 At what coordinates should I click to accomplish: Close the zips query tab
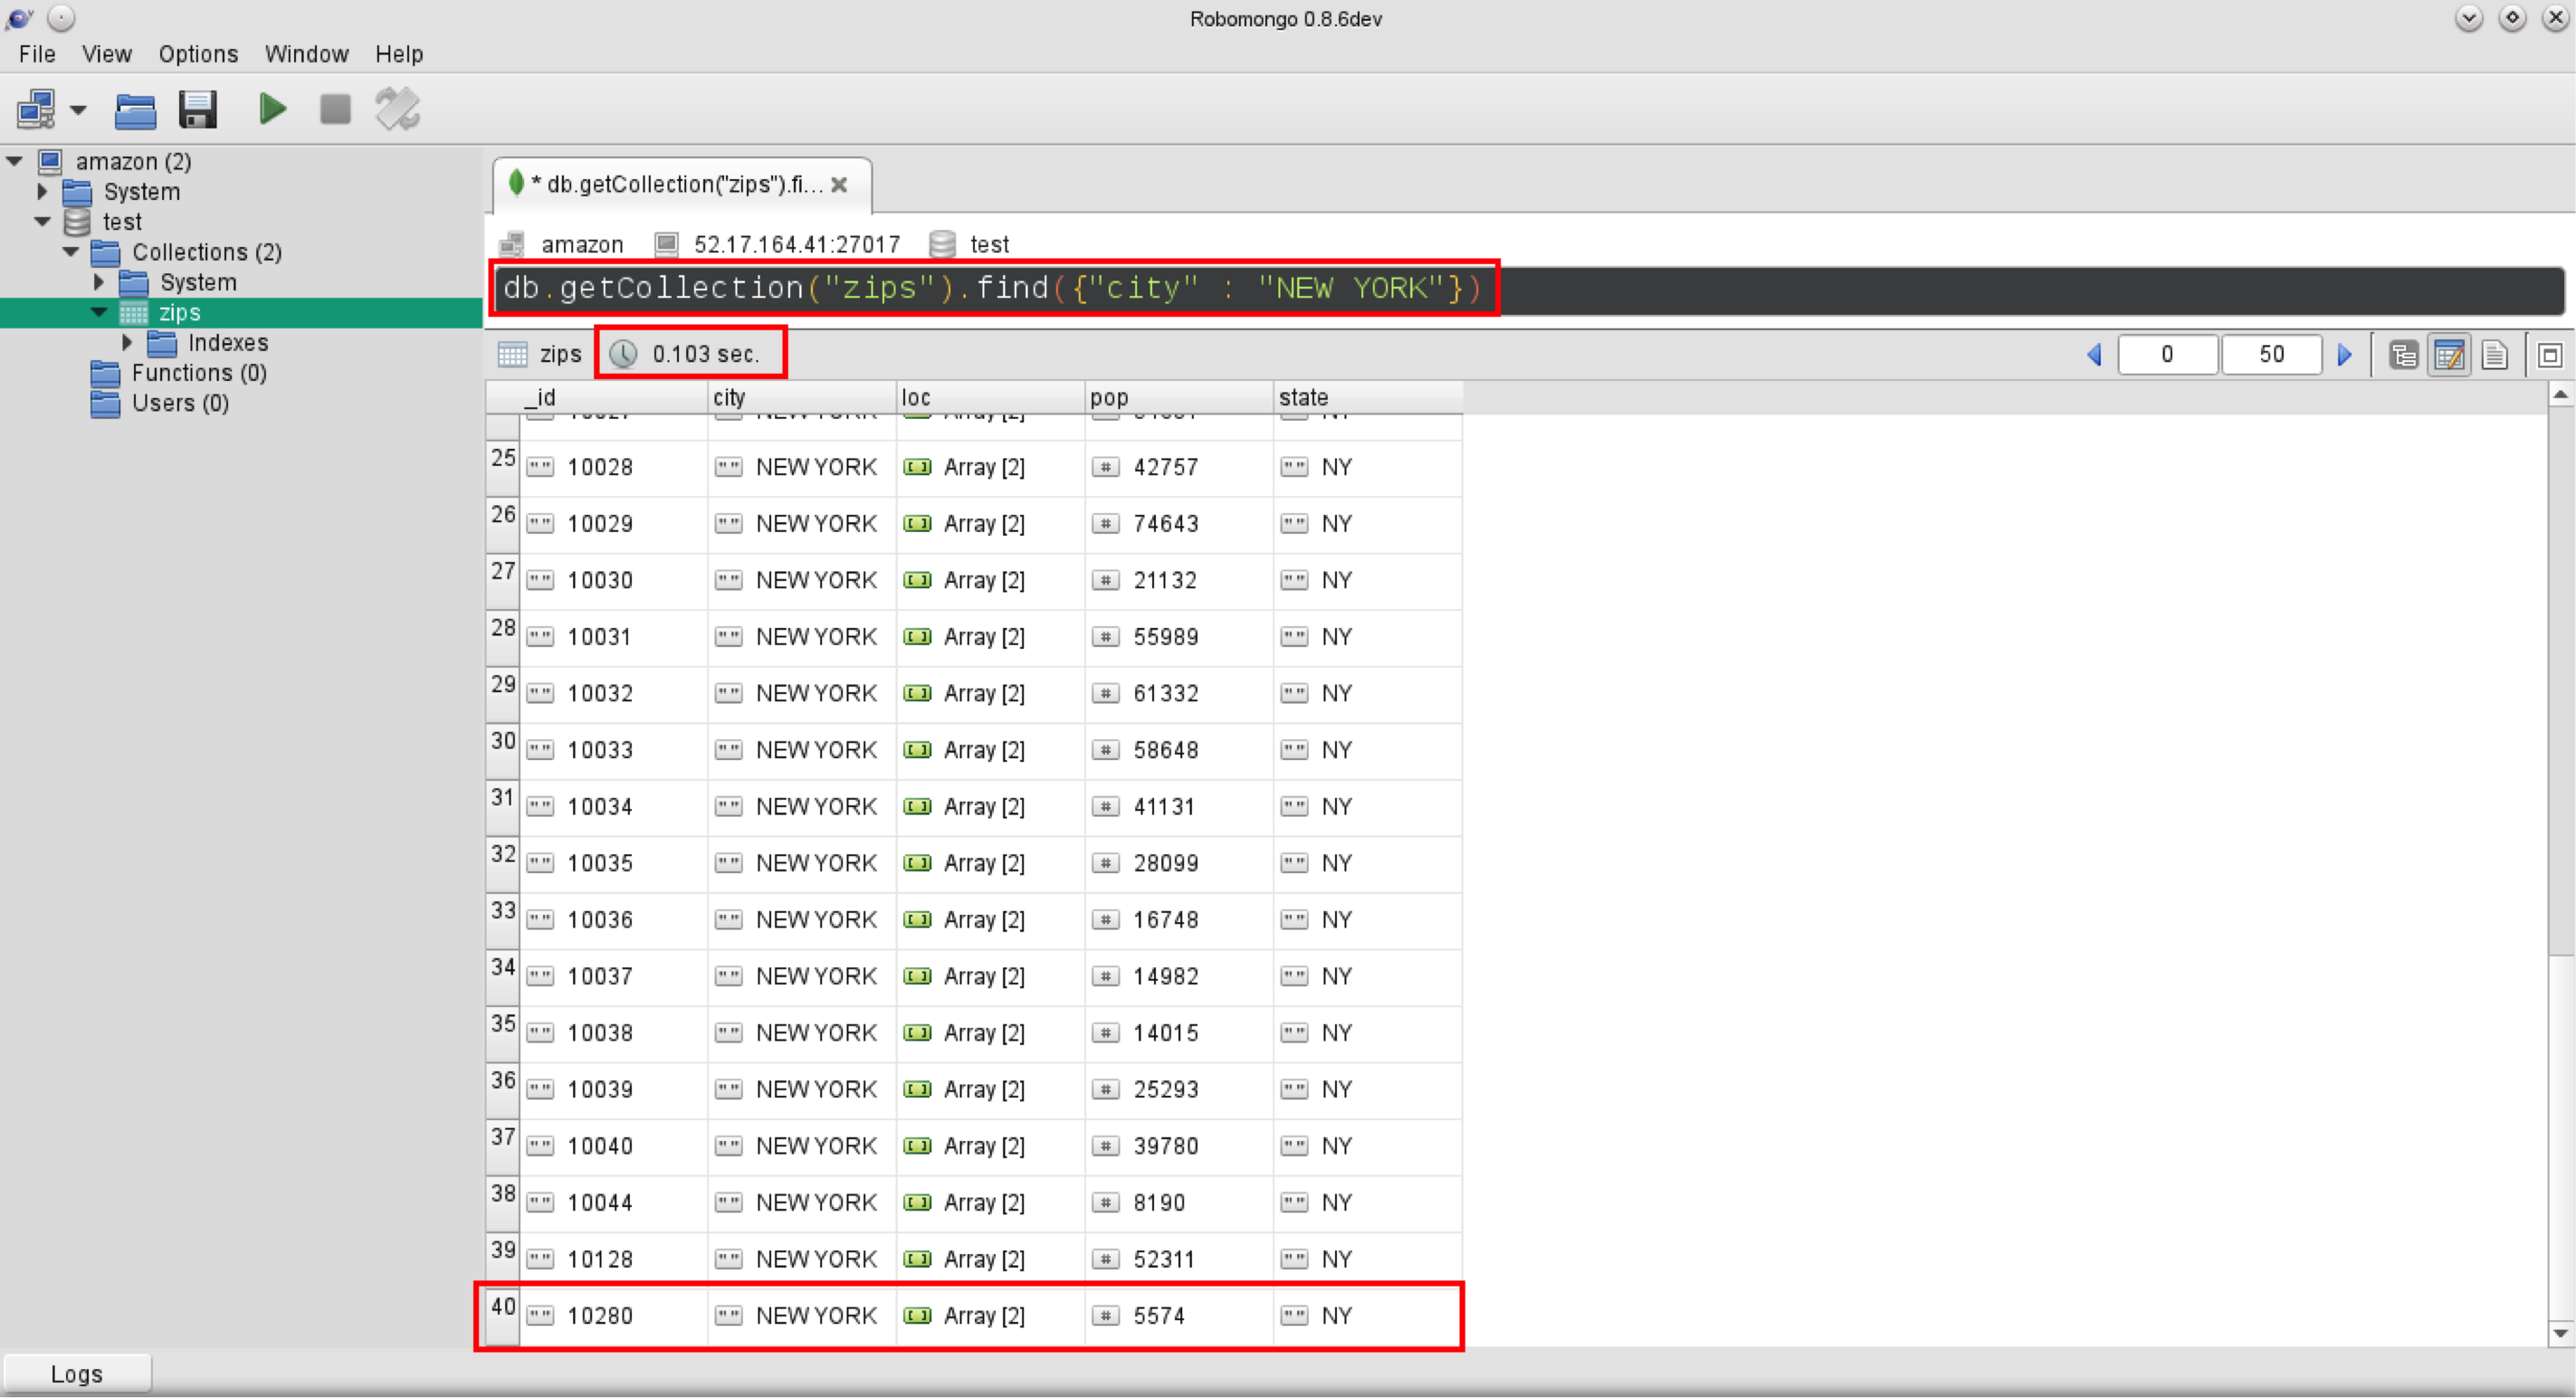[x=840, y=185]
